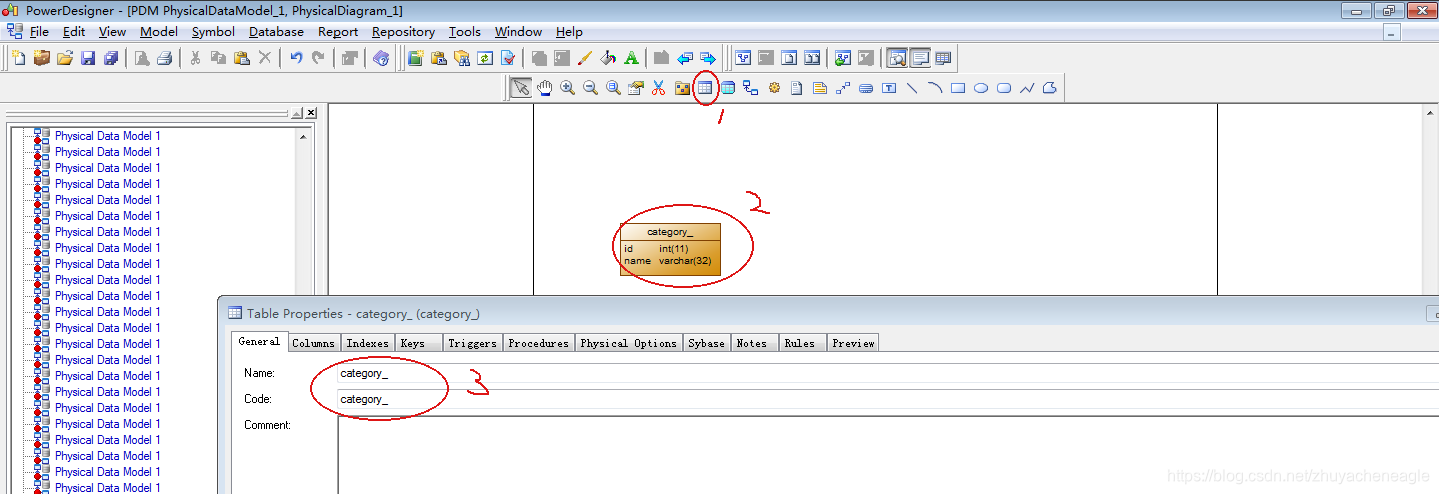The image size is (1439, 494).
Task: Select the Rounded Rectangle tool
Action: [1004, 88]
